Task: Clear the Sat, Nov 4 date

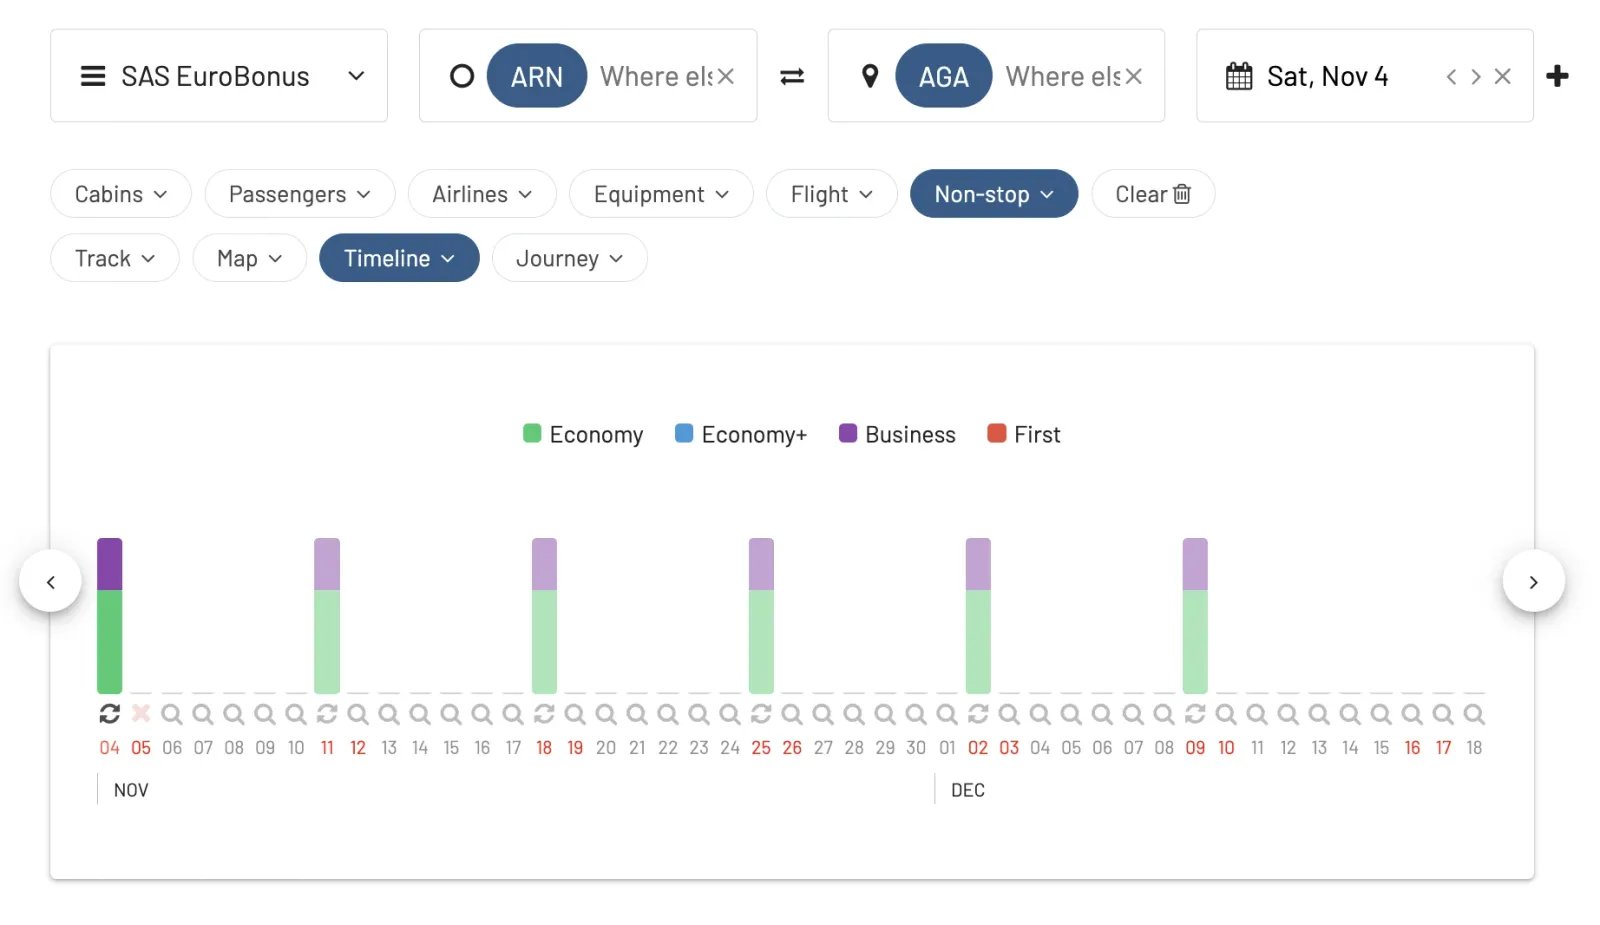Action: point(1502,76)
